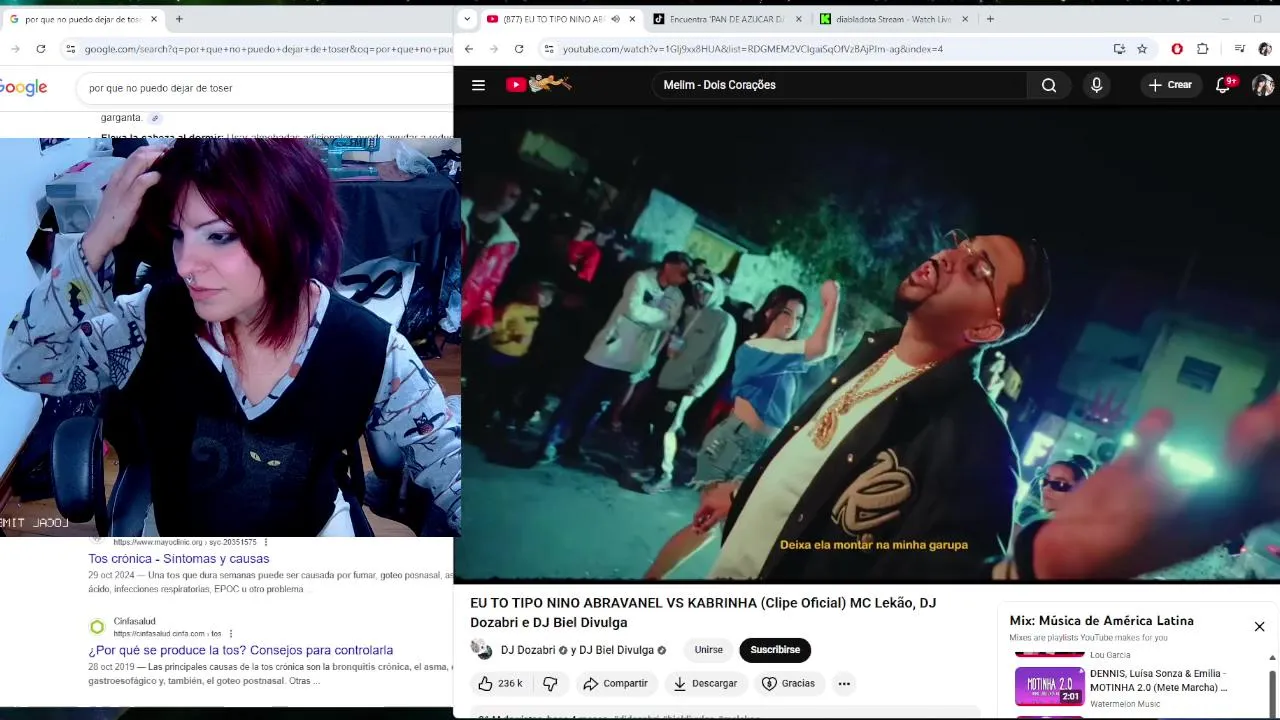
Task: Click the Google search address bar URL
Action: point(268,49)
